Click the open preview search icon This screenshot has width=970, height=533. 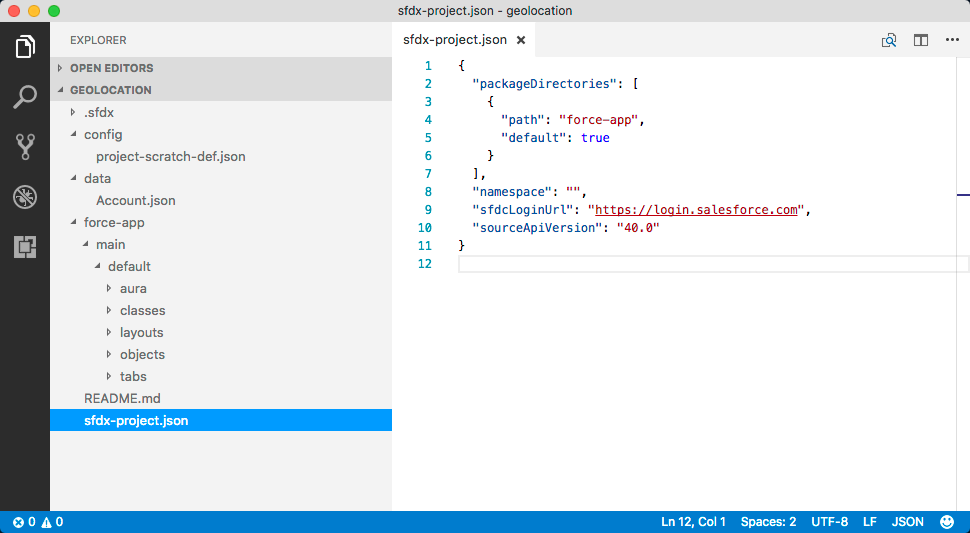click(x=889, y=40)
